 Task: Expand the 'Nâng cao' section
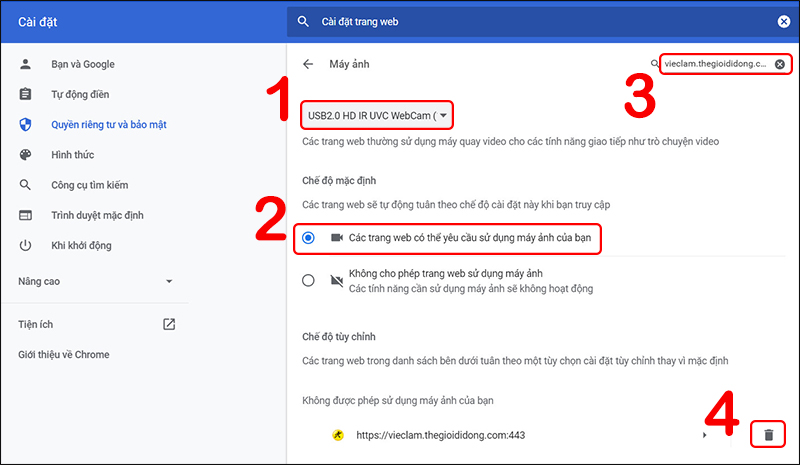[95, 281]
